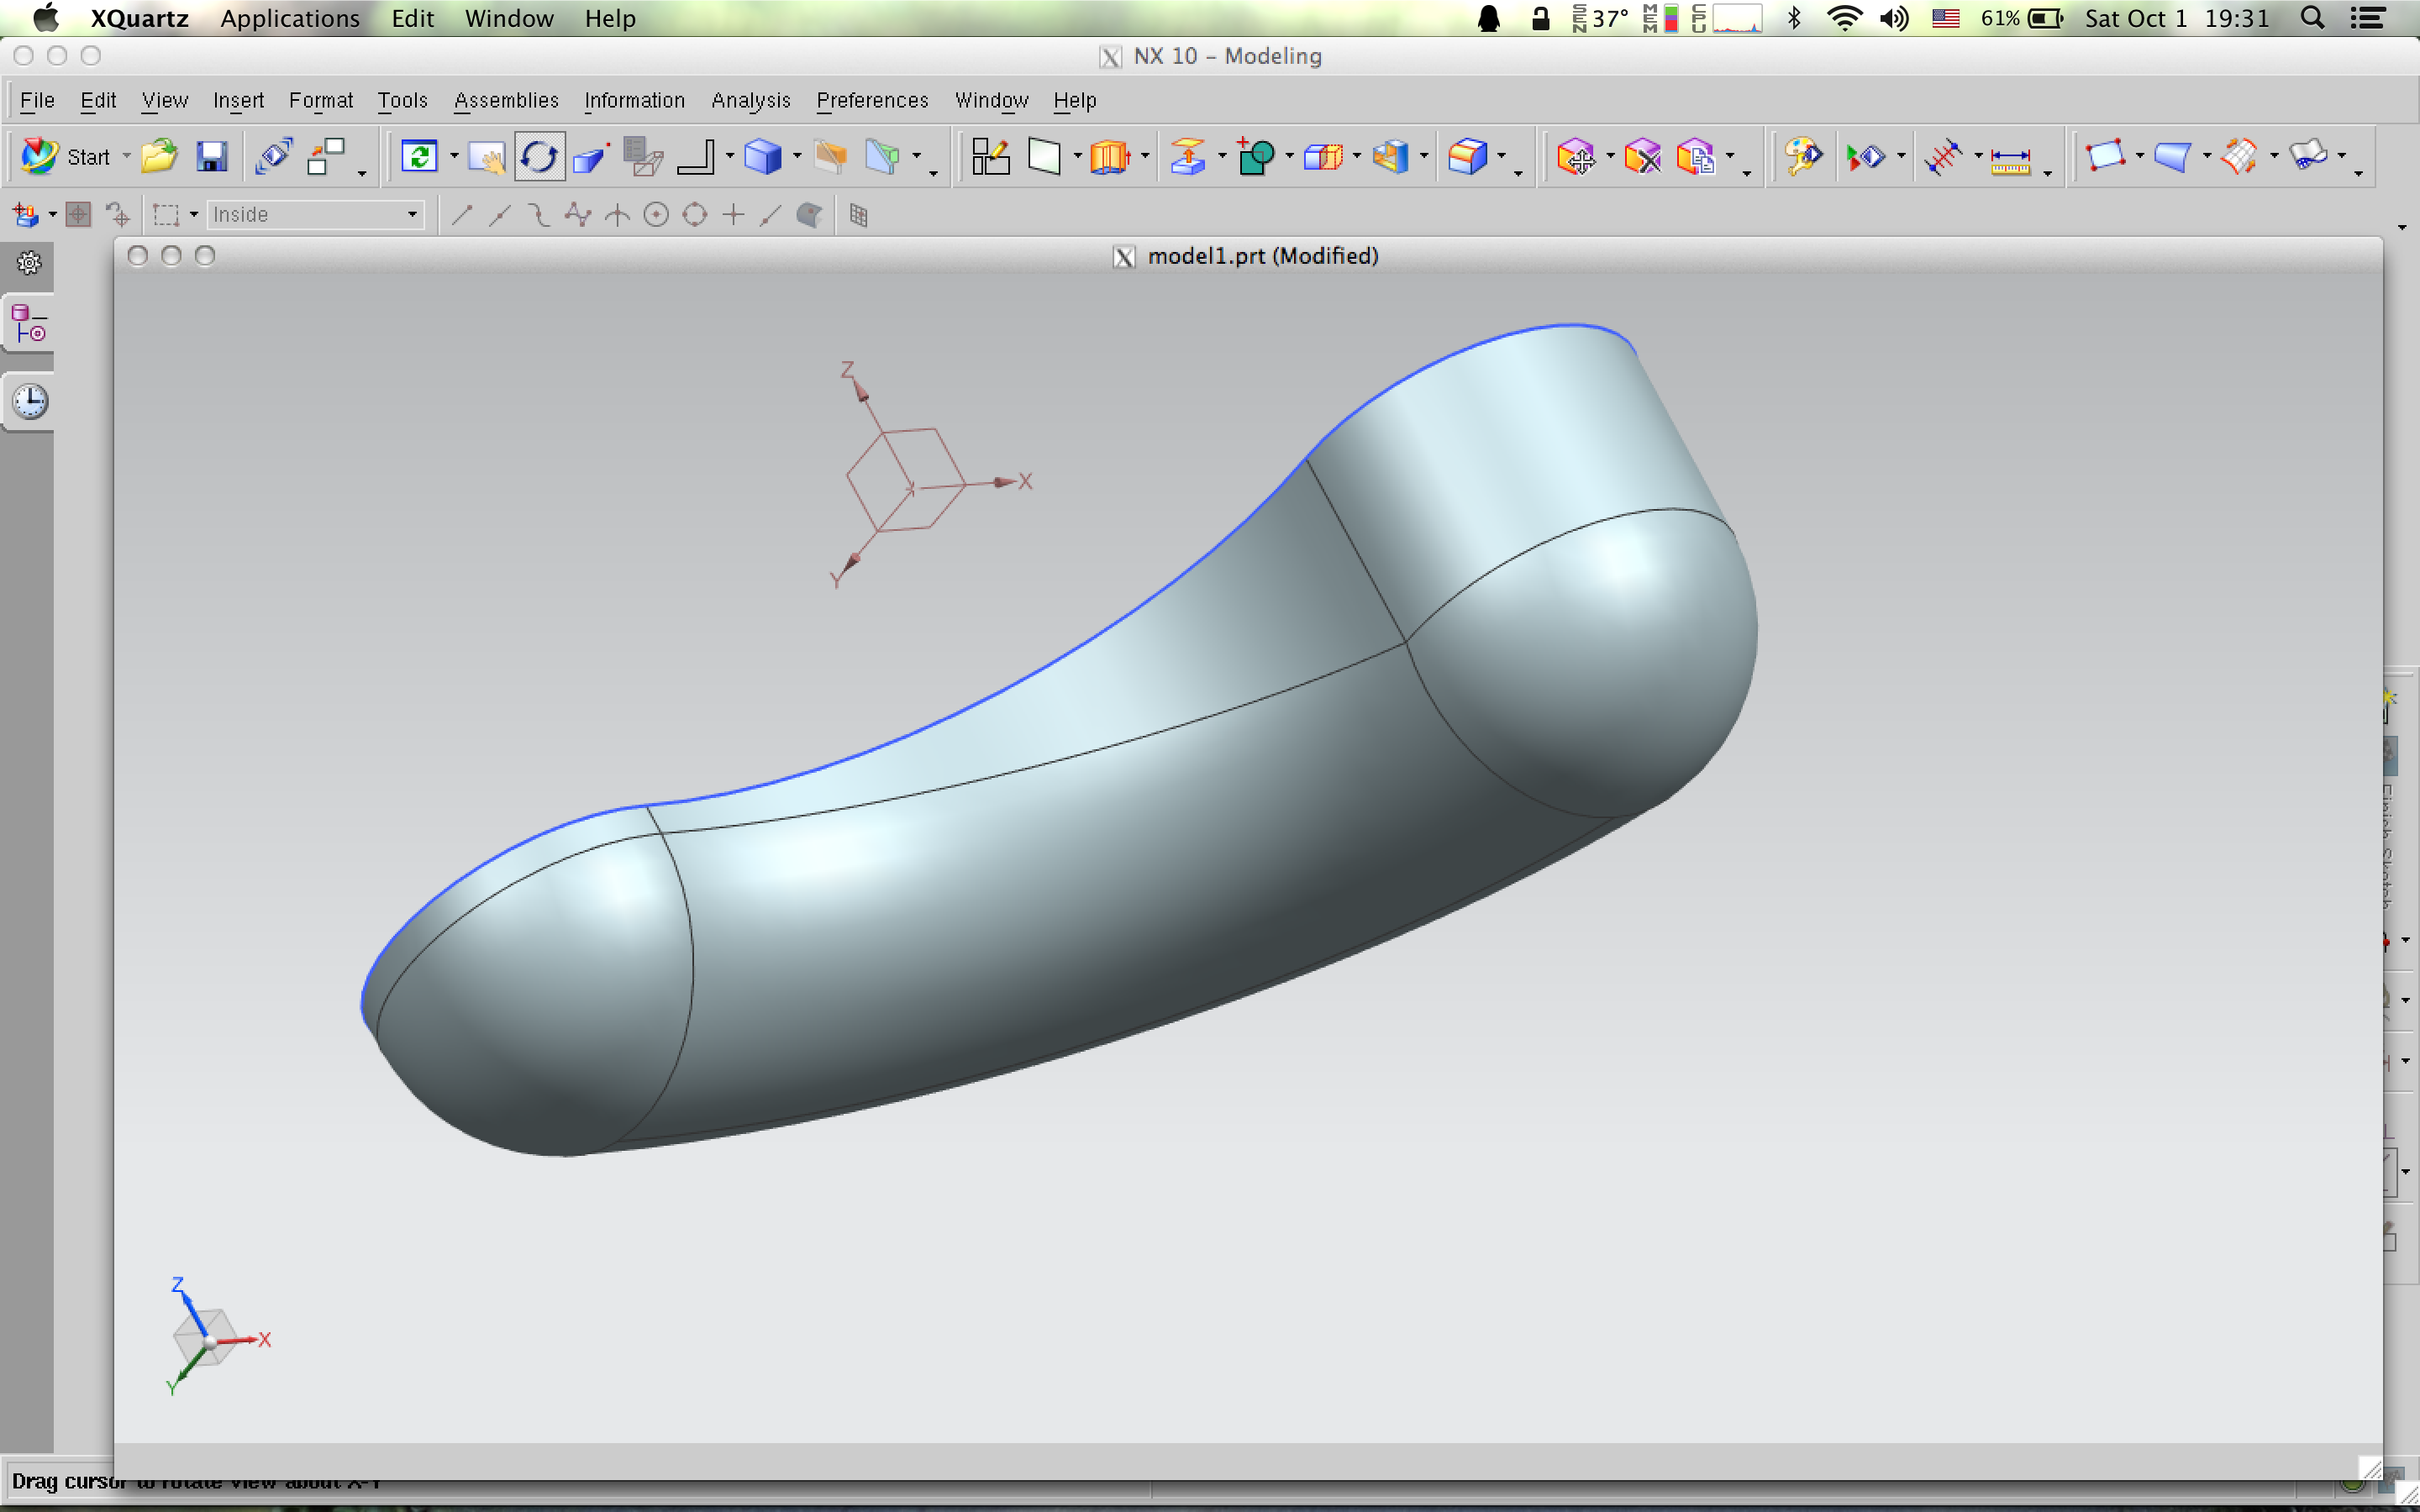Screen dimensions: 2420x1512
Task: Click the Move Face purple cube icon
Action: tap(1576, 157)
